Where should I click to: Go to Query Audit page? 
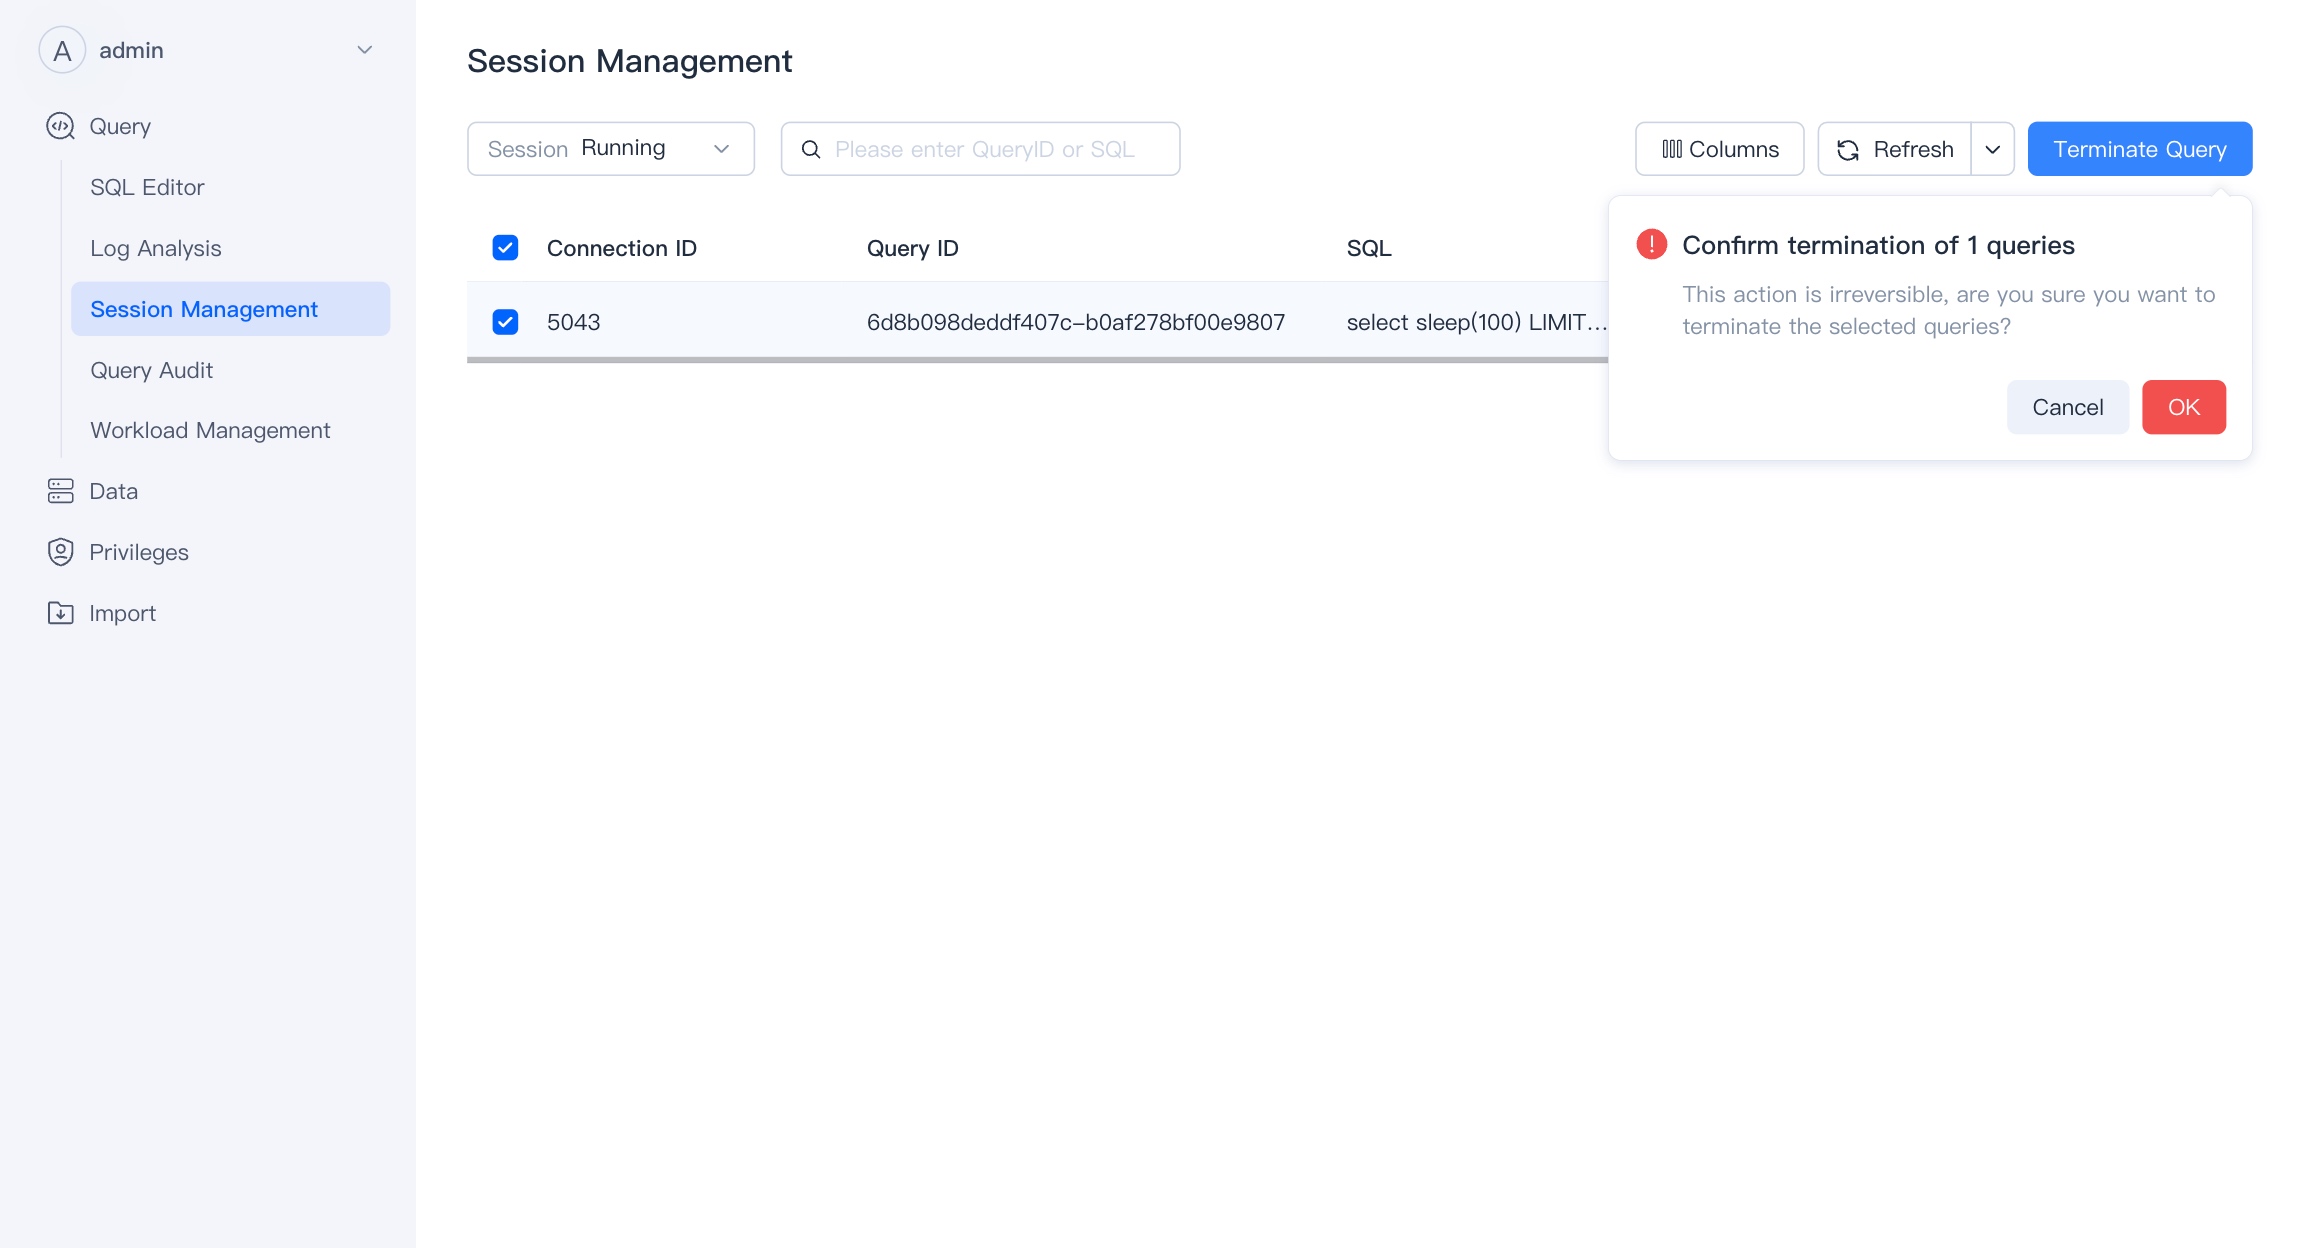[x=151, y=370]
